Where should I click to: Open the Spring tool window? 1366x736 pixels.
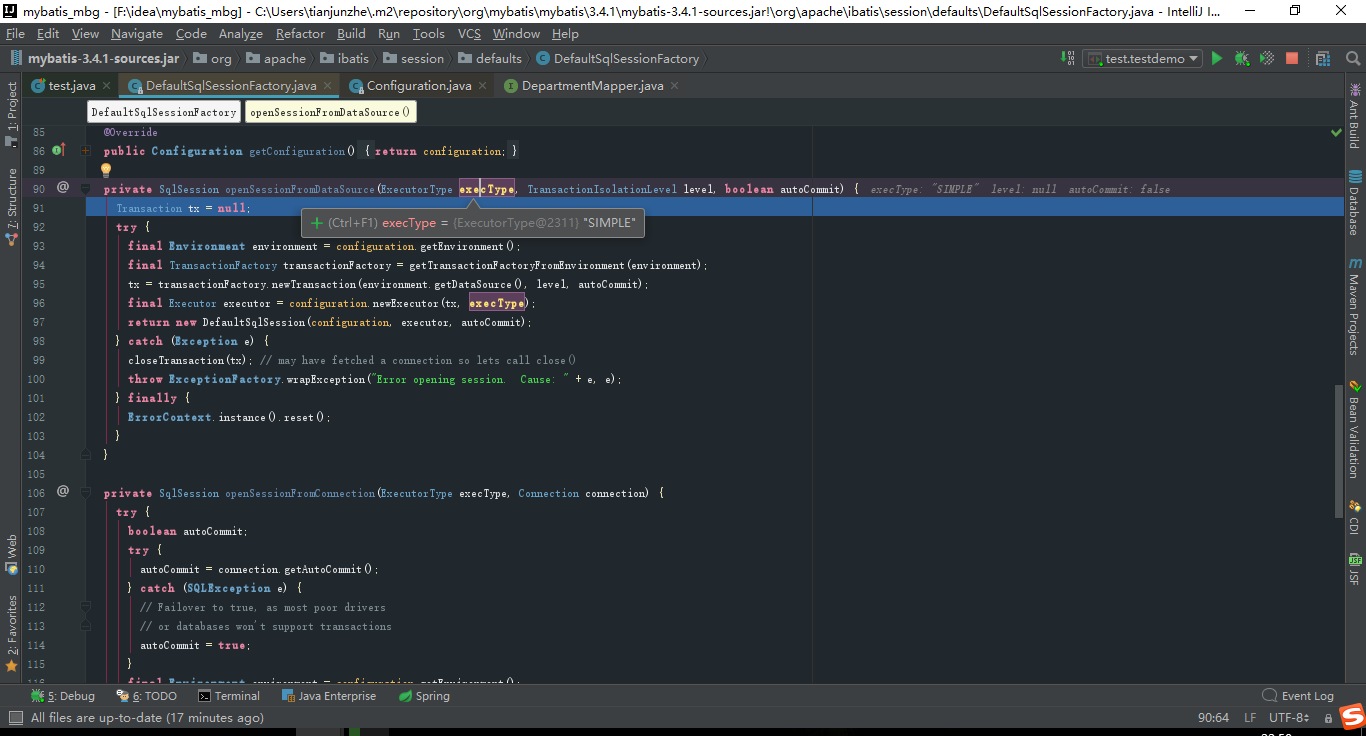click(x=425, y=695)
